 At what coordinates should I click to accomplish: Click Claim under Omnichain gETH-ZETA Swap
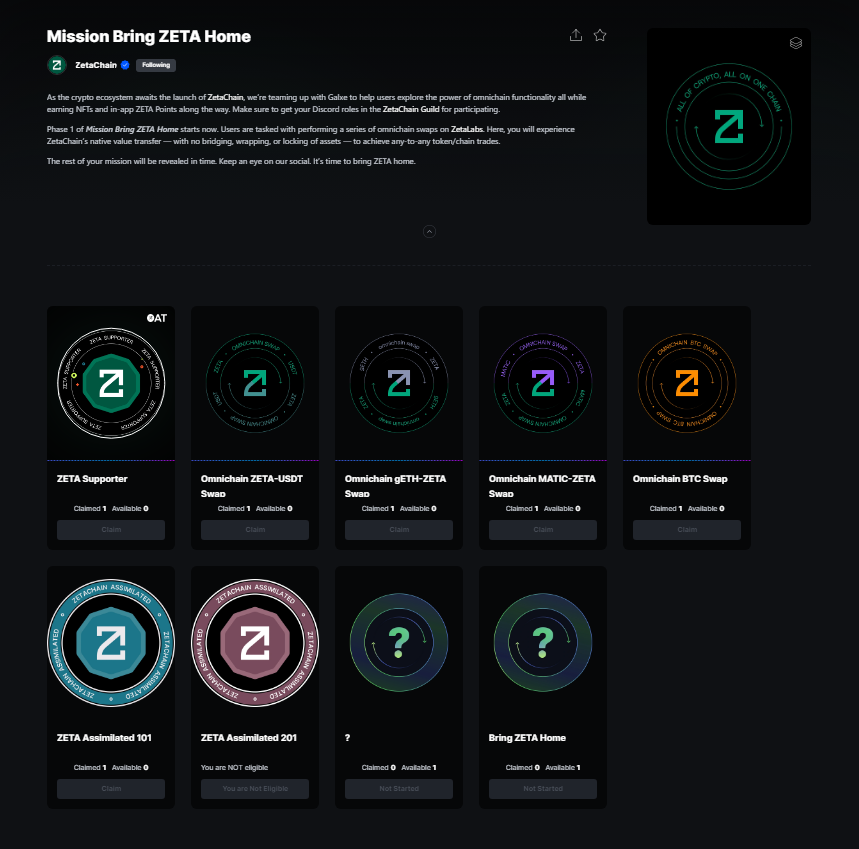point(399,530)
